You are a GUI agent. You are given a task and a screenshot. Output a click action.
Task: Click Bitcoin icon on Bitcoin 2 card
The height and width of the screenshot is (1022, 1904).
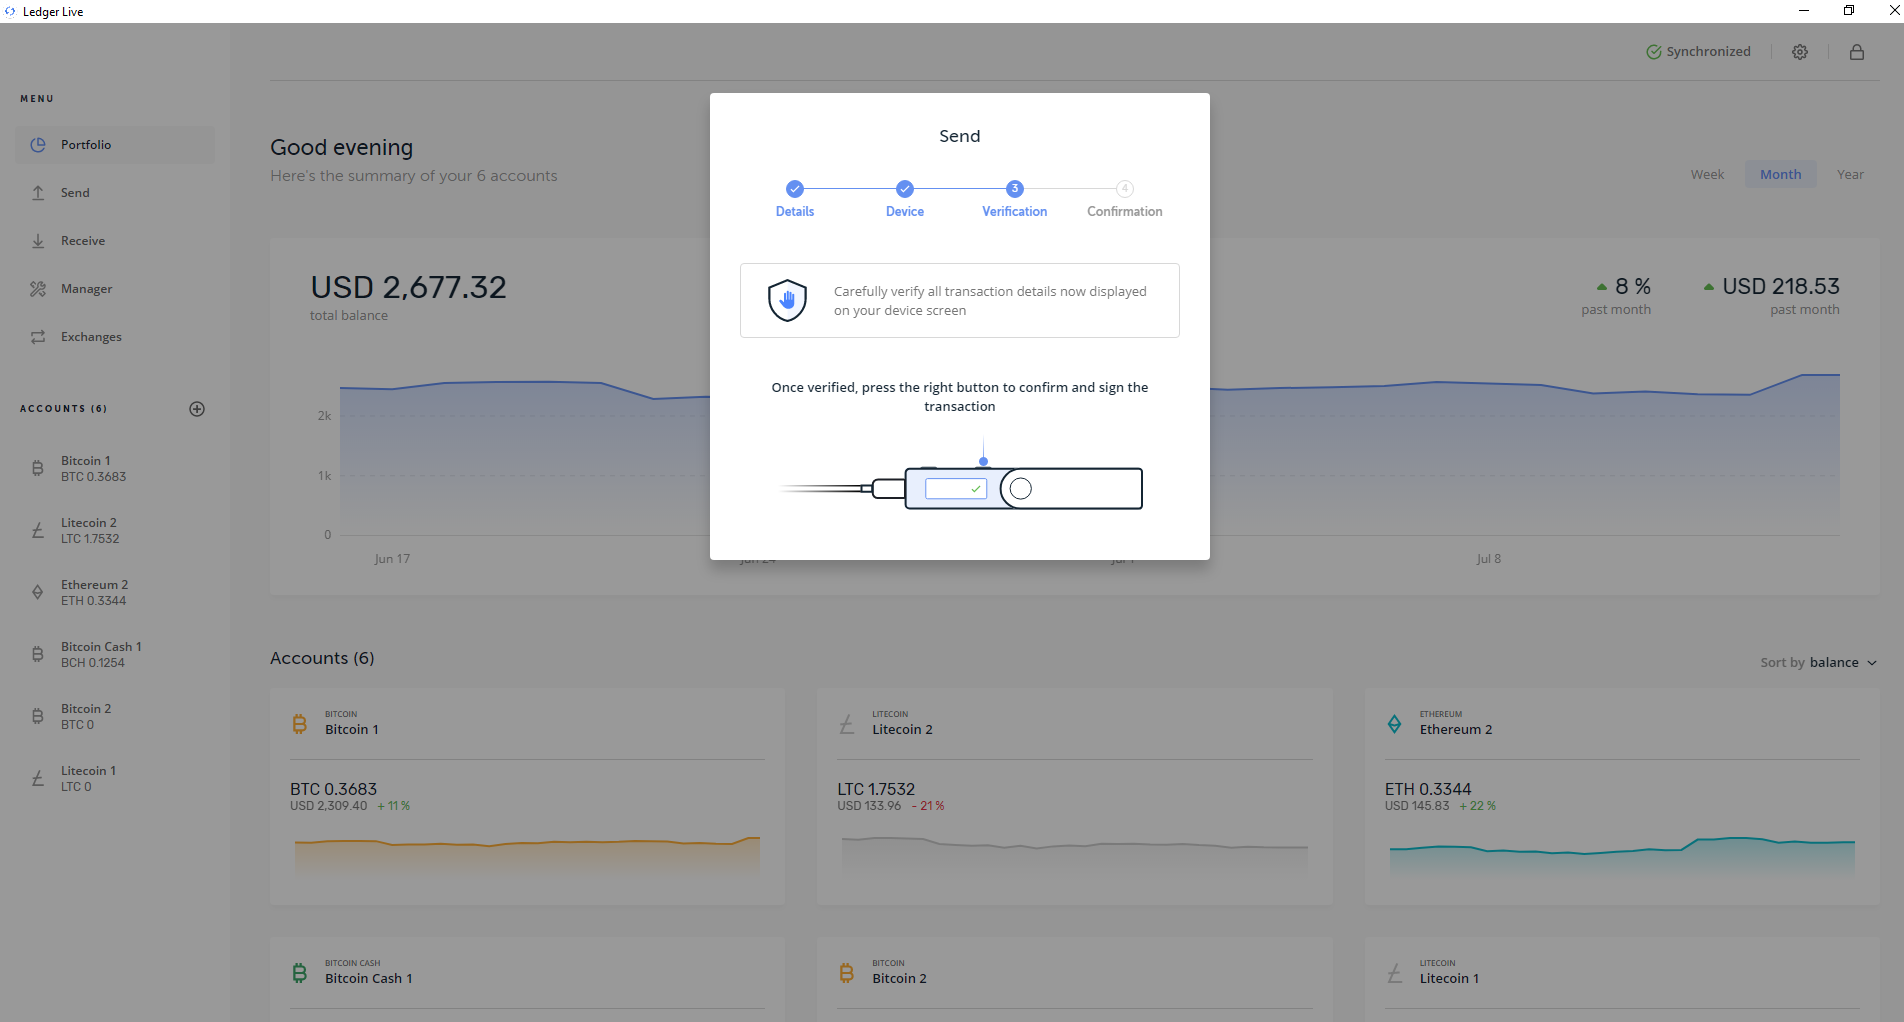click(x=847, y=973)
